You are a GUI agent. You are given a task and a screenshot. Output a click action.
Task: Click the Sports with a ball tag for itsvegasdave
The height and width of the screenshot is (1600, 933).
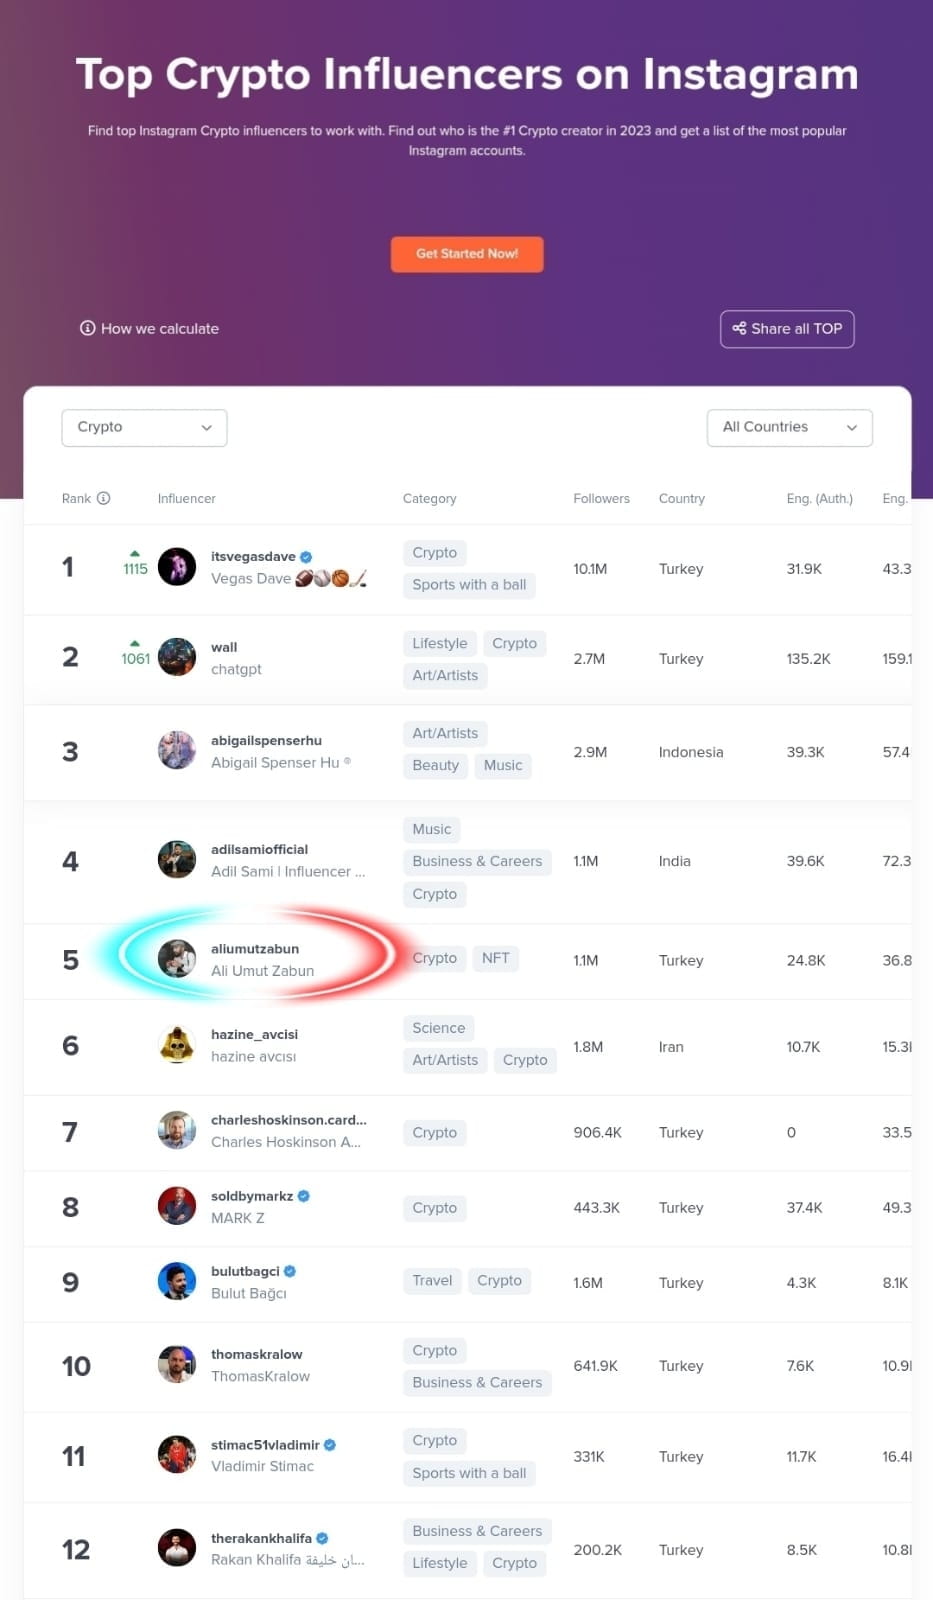[x=468, y=585]
